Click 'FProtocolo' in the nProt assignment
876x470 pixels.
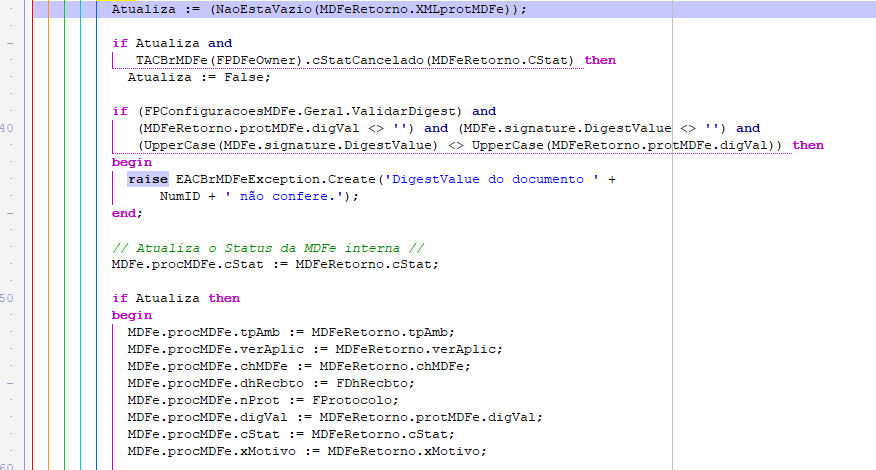click(x=353, y=401)
